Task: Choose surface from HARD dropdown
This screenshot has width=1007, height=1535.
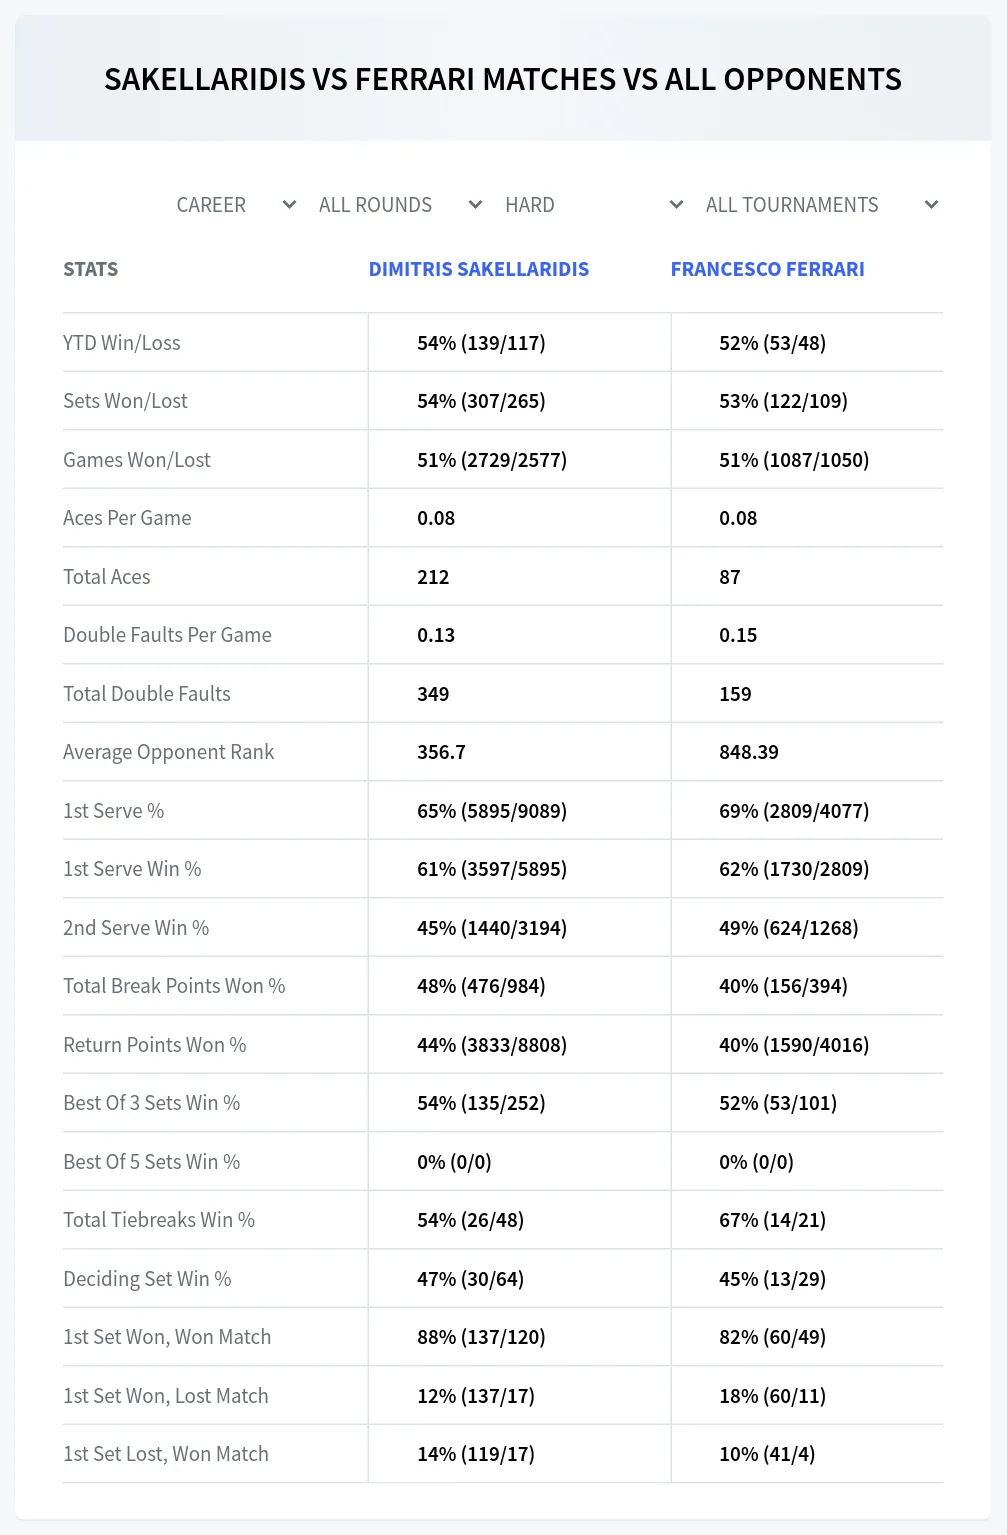Action: pos(594,205)
